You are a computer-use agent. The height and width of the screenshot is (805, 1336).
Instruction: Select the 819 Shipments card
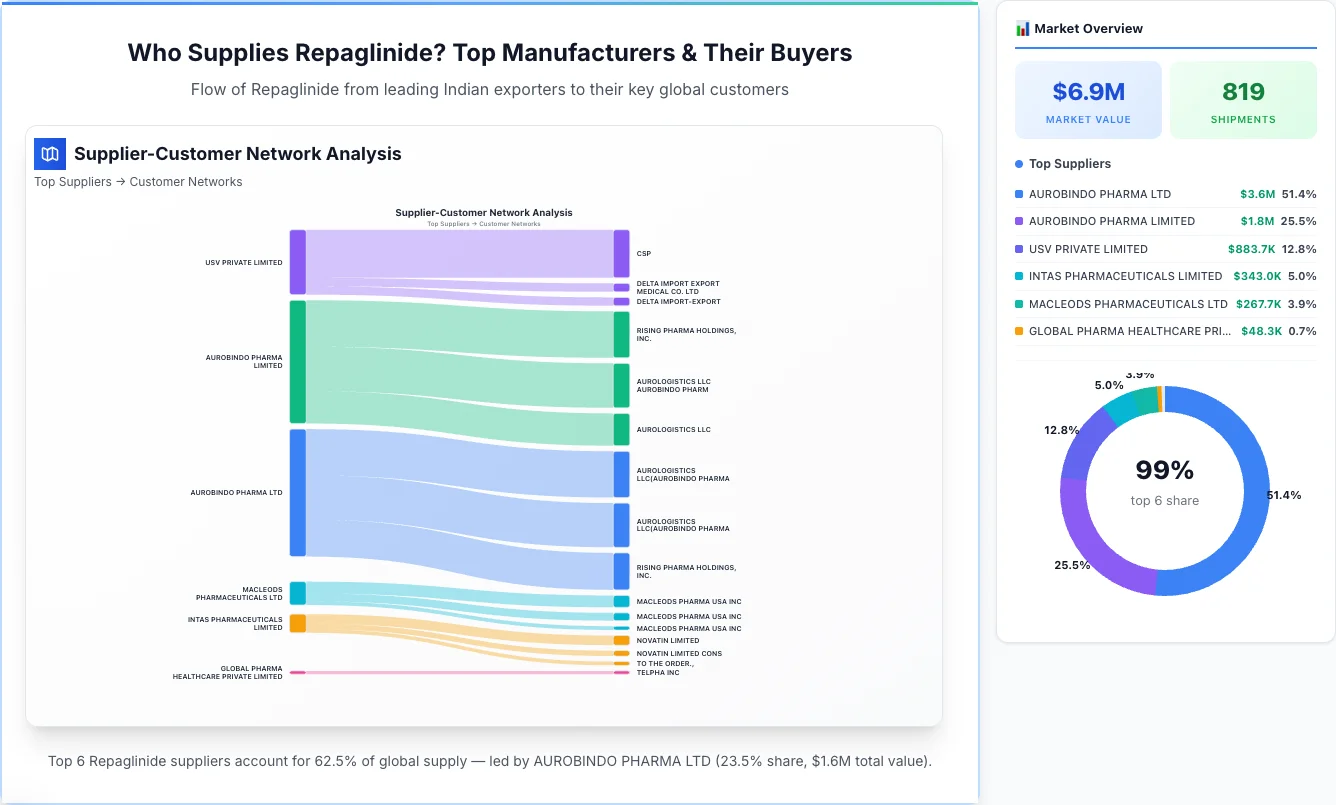point(1243,99)
